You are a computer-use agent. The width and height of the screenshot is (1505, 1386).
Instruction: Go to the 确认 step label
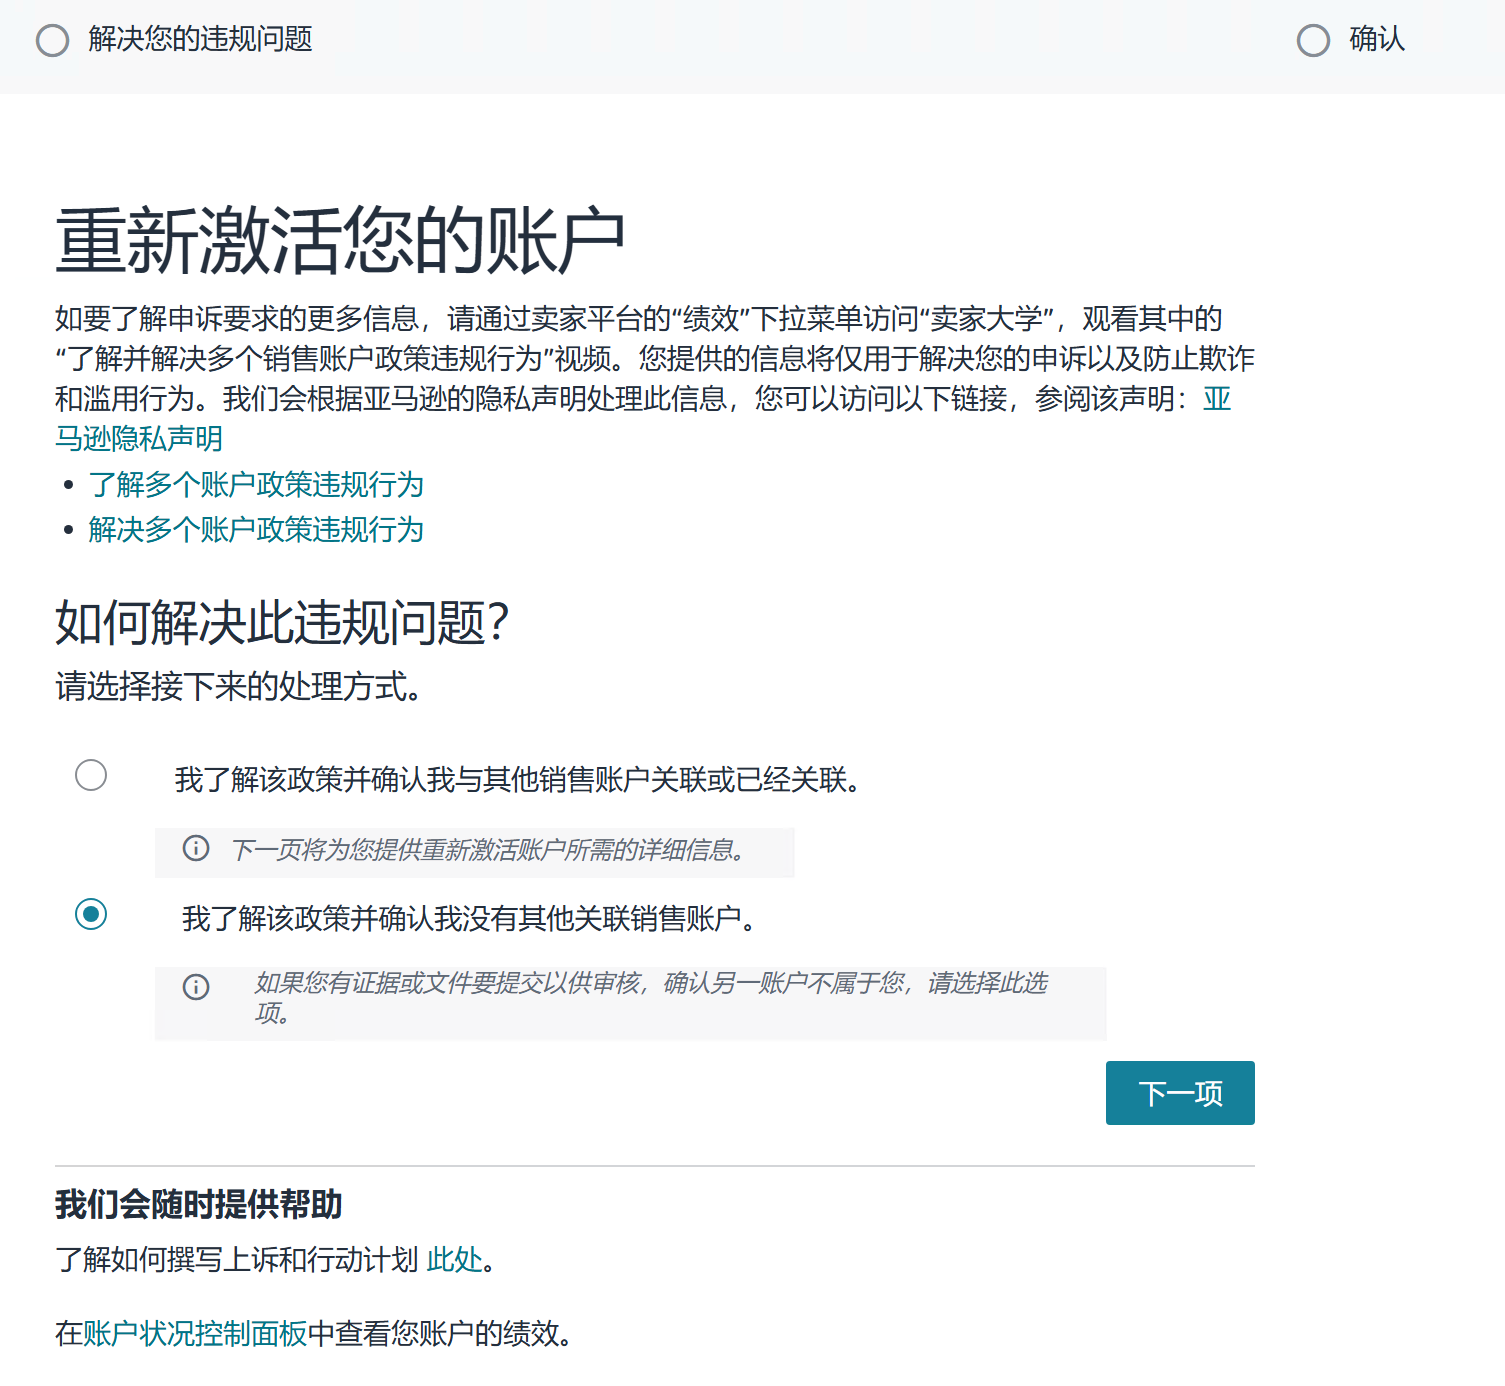[x=1376, y=39]
